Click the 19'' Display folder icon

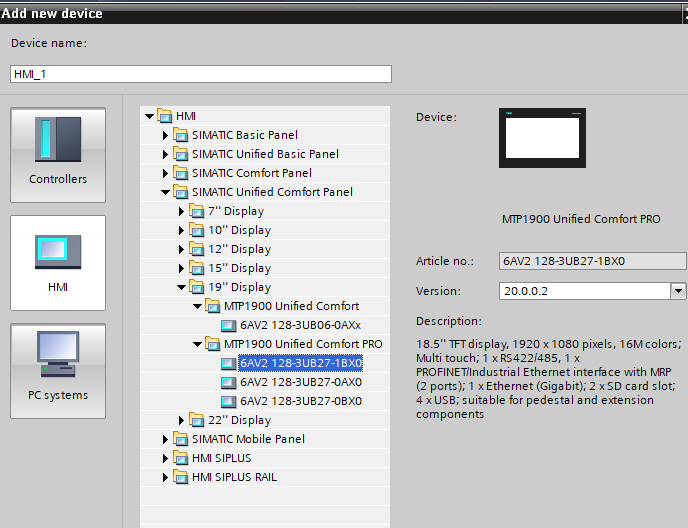click(x=197, y=287)
